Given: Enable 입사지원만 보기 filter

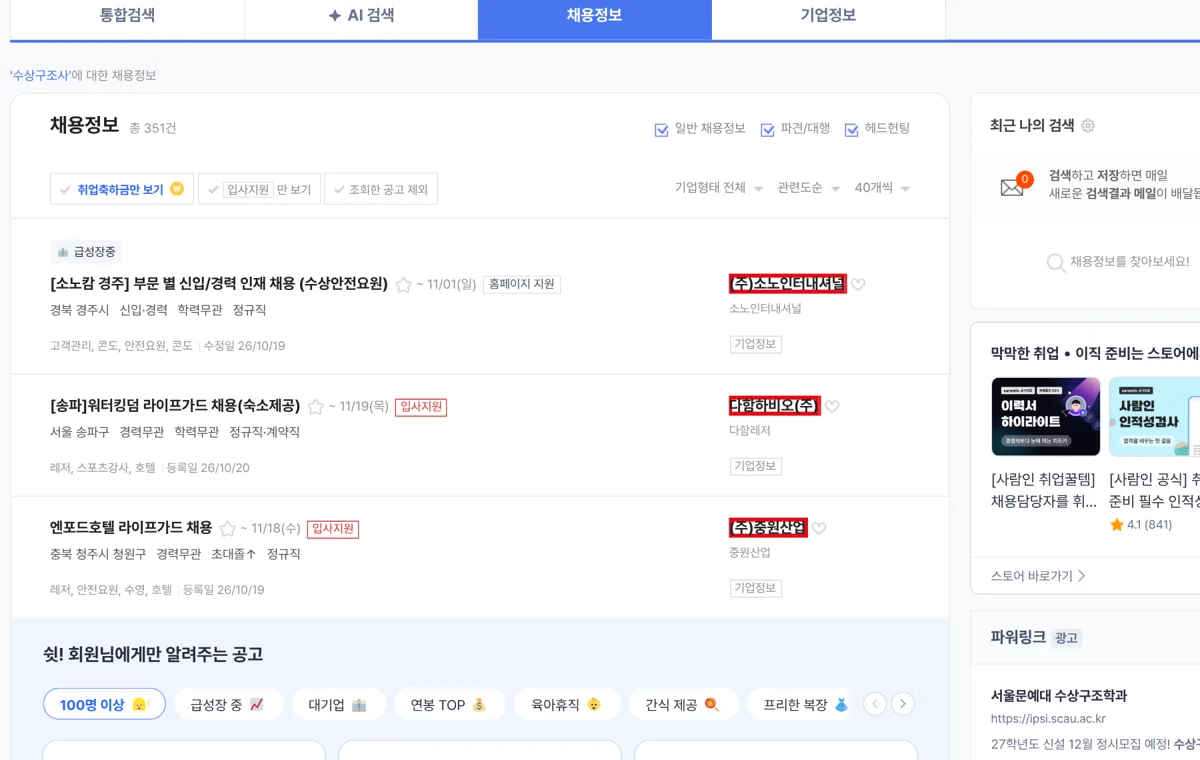Looking at the screenshot, I should pyautogui.click(x=259, y=189).
